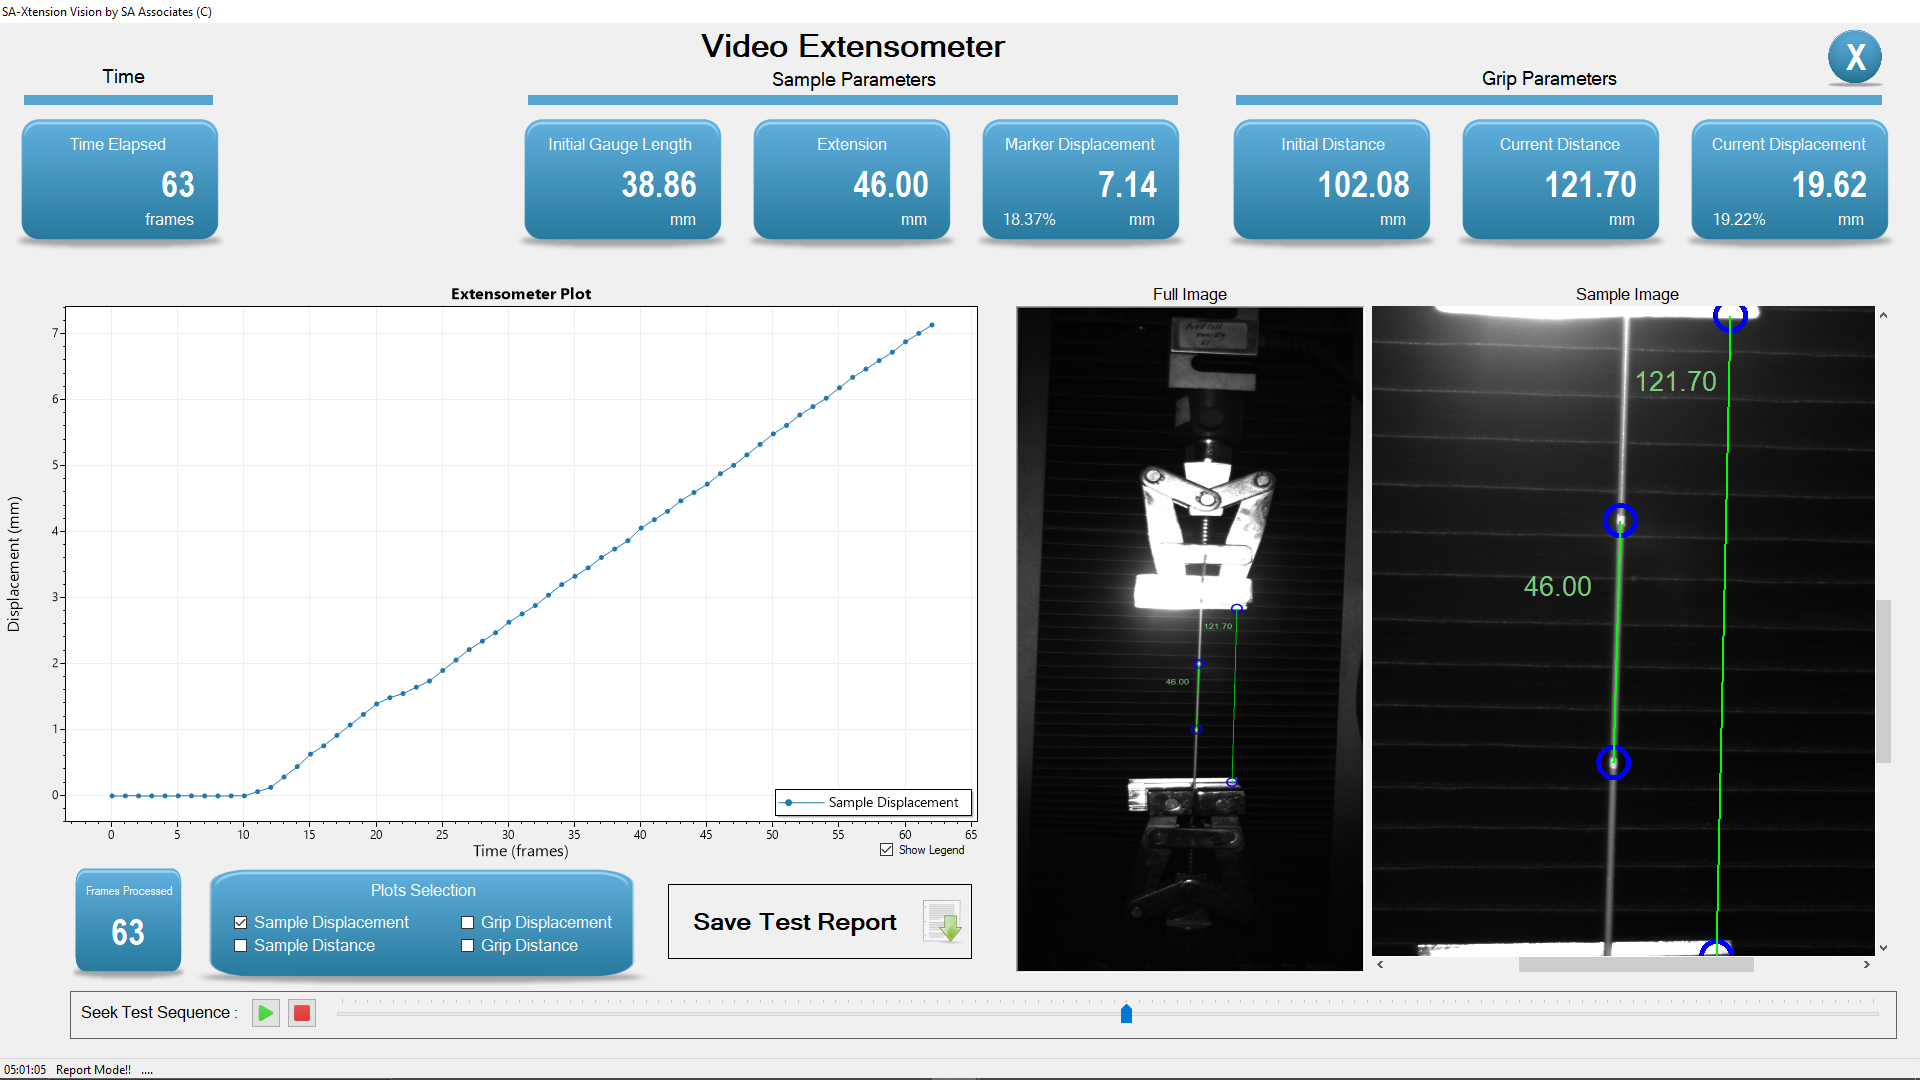The image size is (1920, 1080).
Task: Click the Seek Test Sequence slider handle
Action: click(1126, 1014)
